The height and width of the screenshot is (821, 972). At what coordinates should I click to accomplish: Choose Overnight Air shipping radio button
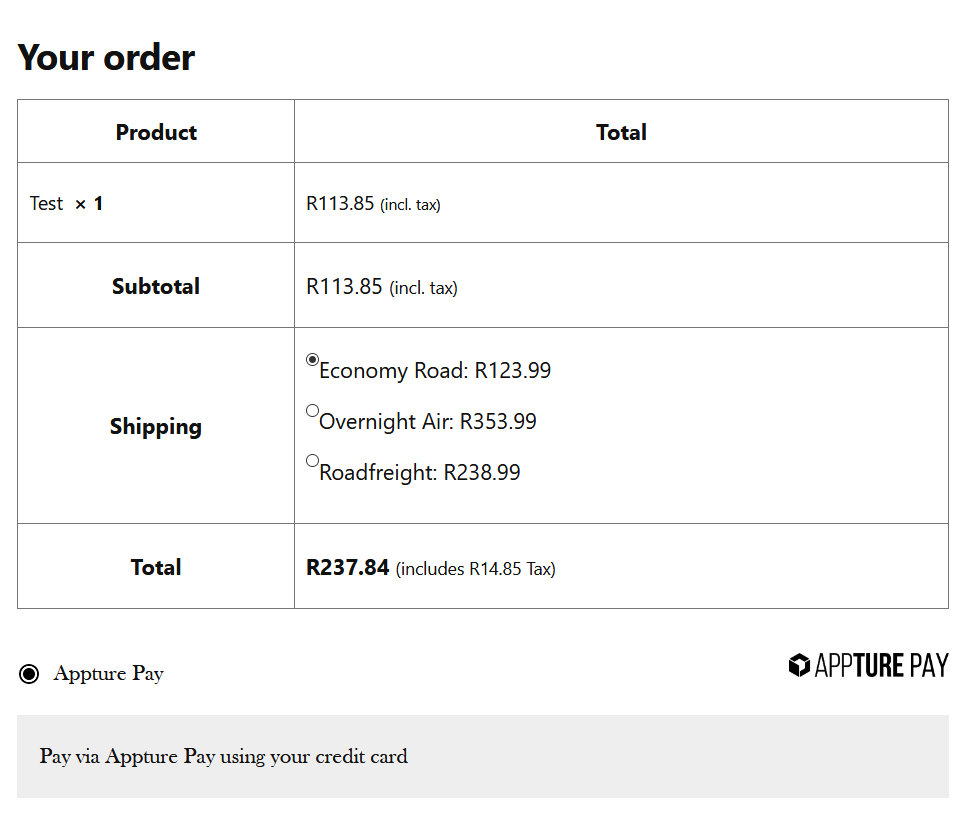[312, 411]
